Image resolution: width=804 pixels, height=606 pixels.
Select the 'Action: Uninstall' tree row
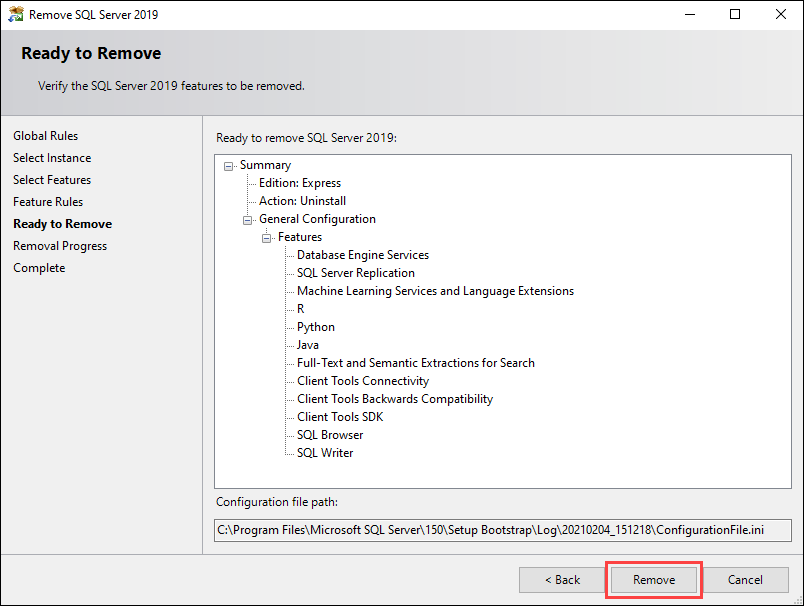pos(303,201)
